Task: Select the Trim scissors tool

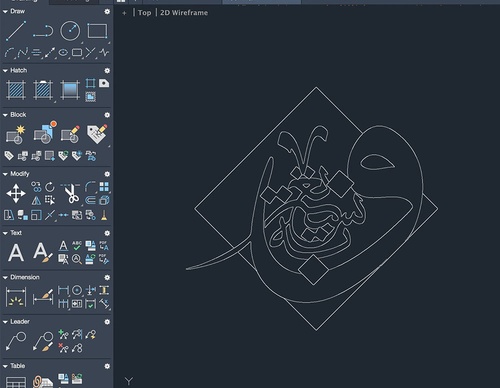Action: [x=71, y=193]
